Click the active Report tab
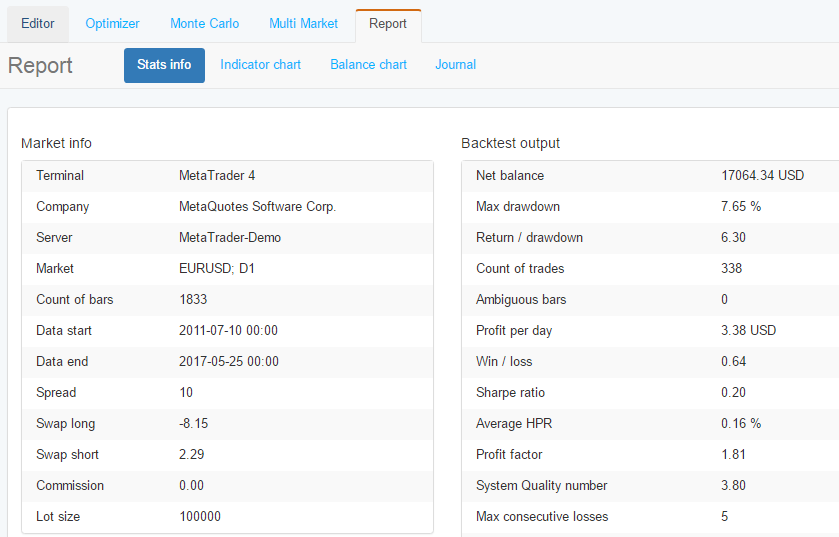The height and width of the screenshot is (537, 839). point(388,24)
